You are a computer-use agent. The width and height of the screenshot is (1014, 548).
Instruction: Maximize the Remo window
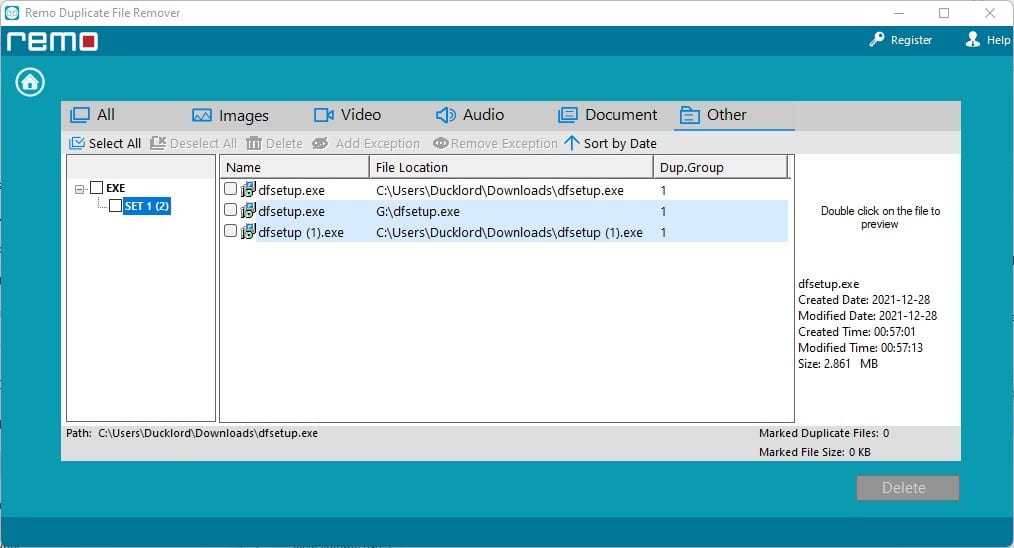pyautogui.click(x=944, y=13)
